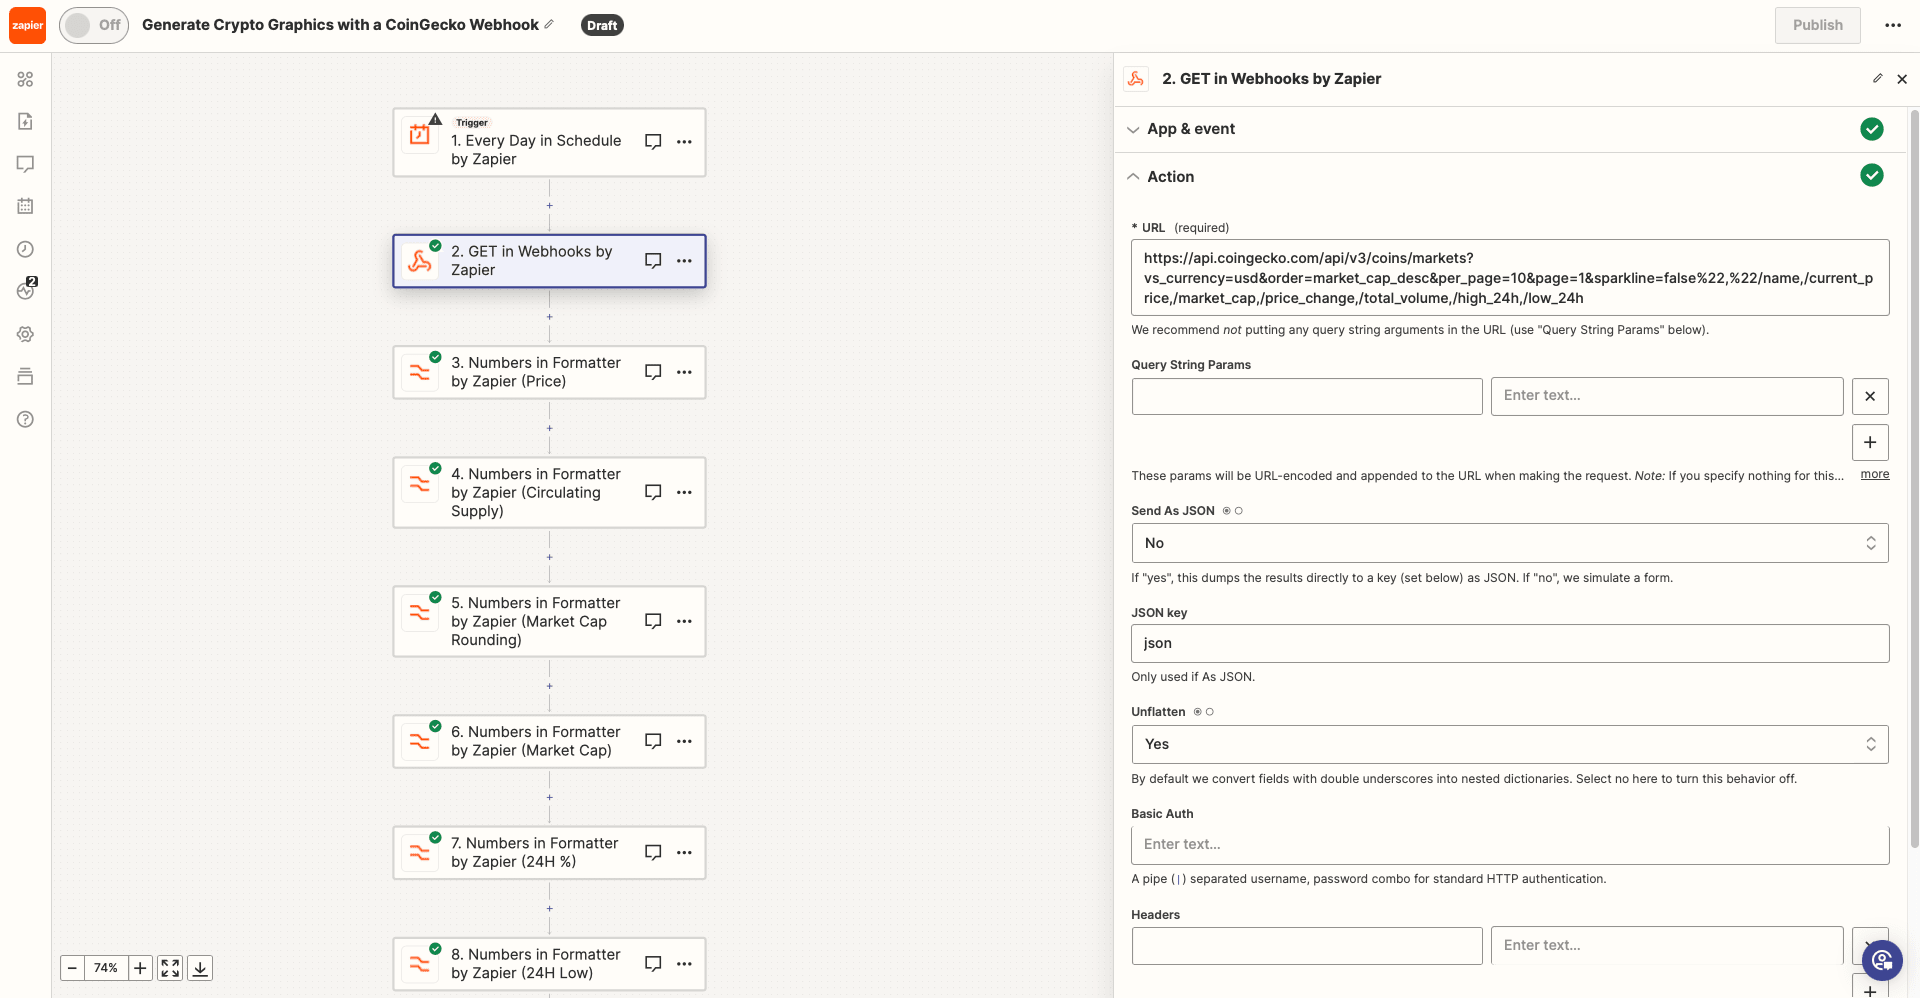Click the more link under Query String Params
Image resolution: width=1920 pixels, height=998 pixels.
[1874, 474]
